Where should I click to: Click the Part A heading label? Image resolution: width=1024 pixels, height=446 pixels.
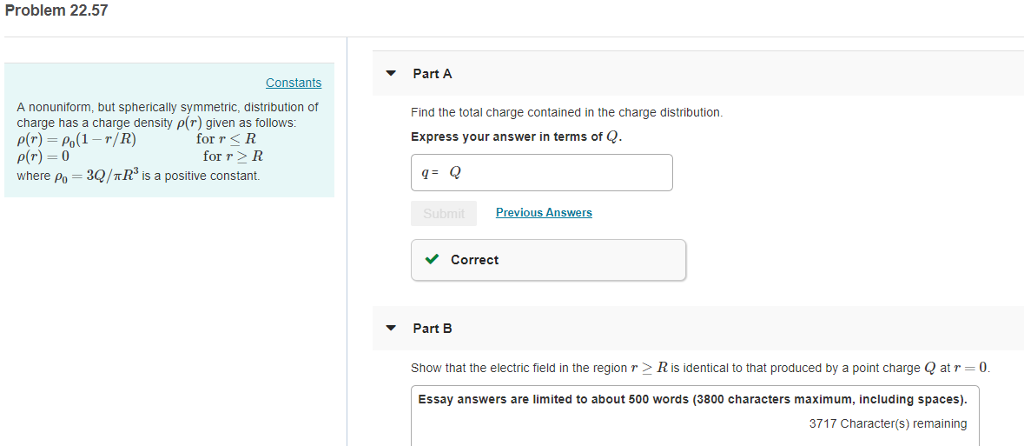(x=432, y=74)
